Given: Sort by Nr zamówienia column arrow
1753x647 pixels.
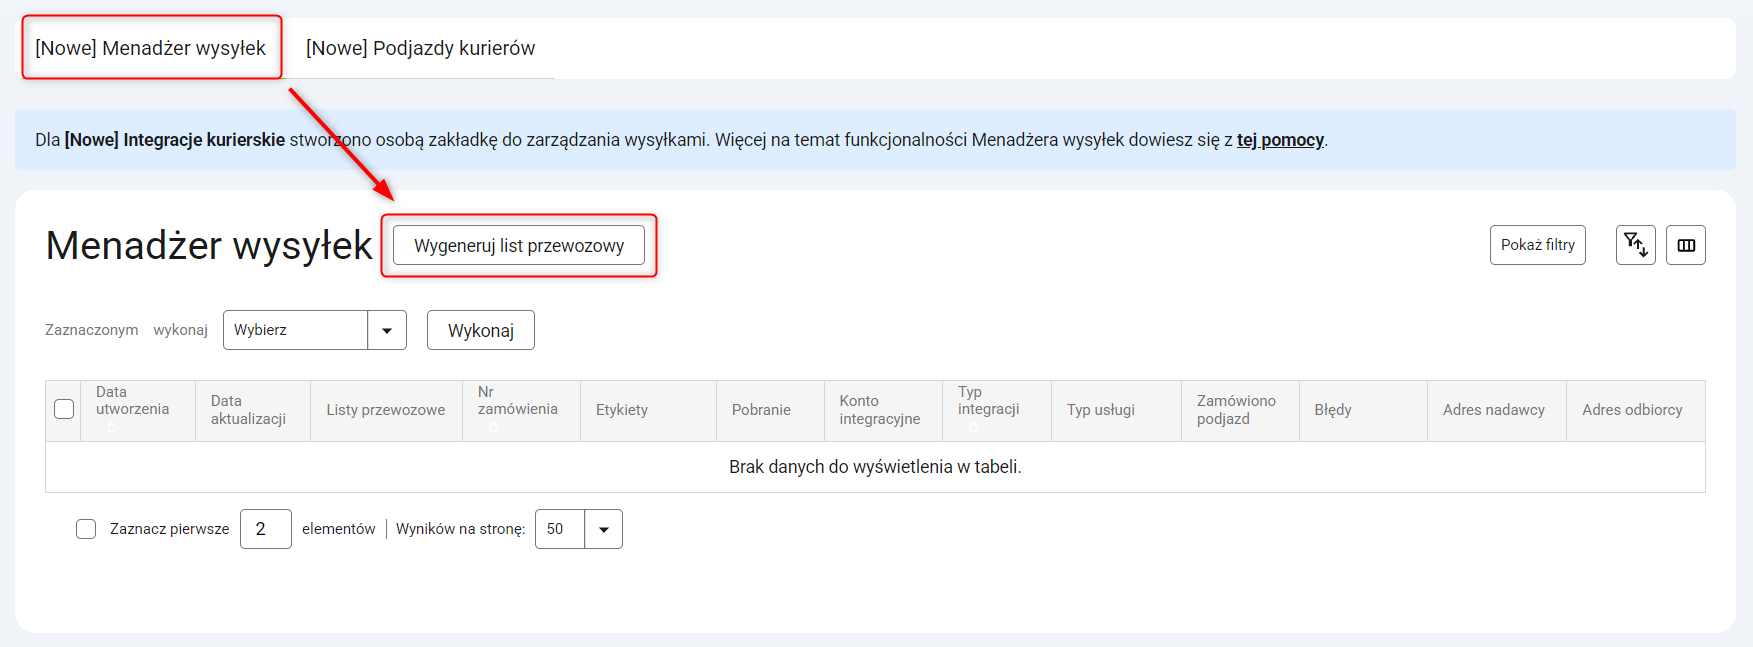Looking at the screenshot, I should pos(493,427).
